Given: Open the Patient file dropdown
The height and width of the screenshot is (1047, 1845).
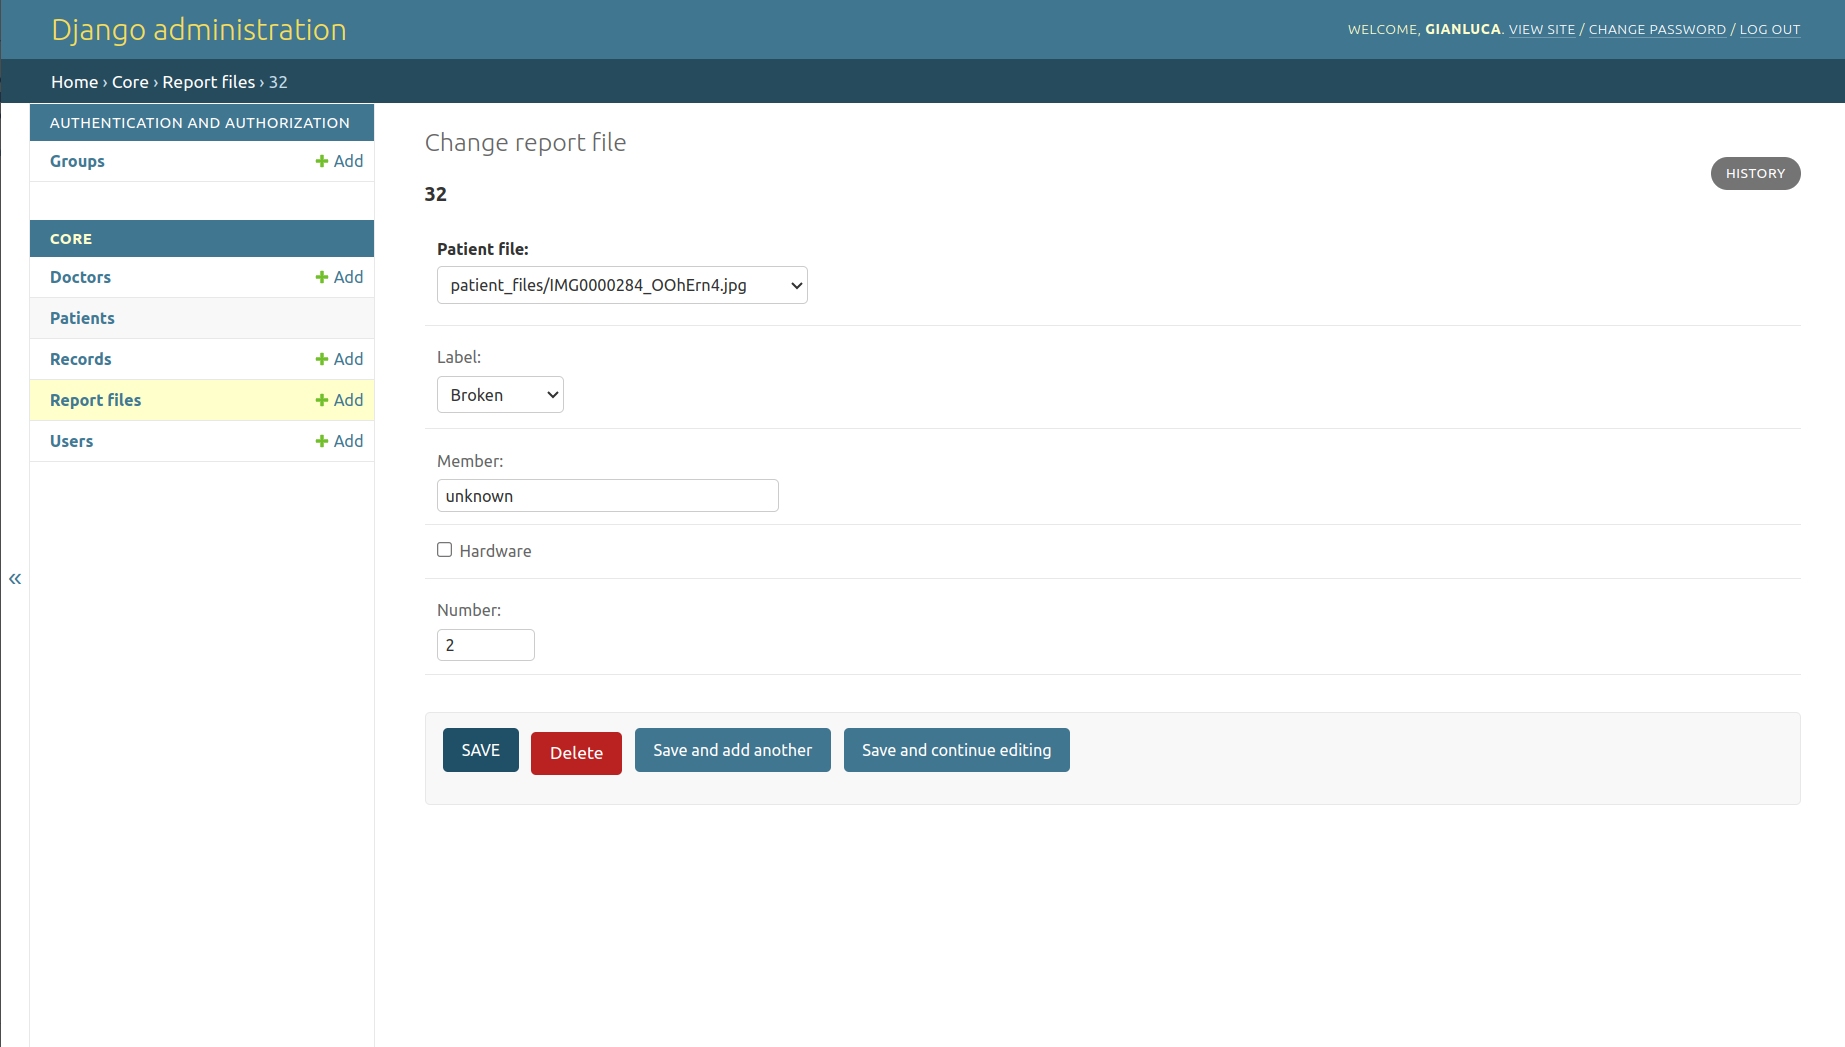Looking at the screenshot, I should coord(622,285).
